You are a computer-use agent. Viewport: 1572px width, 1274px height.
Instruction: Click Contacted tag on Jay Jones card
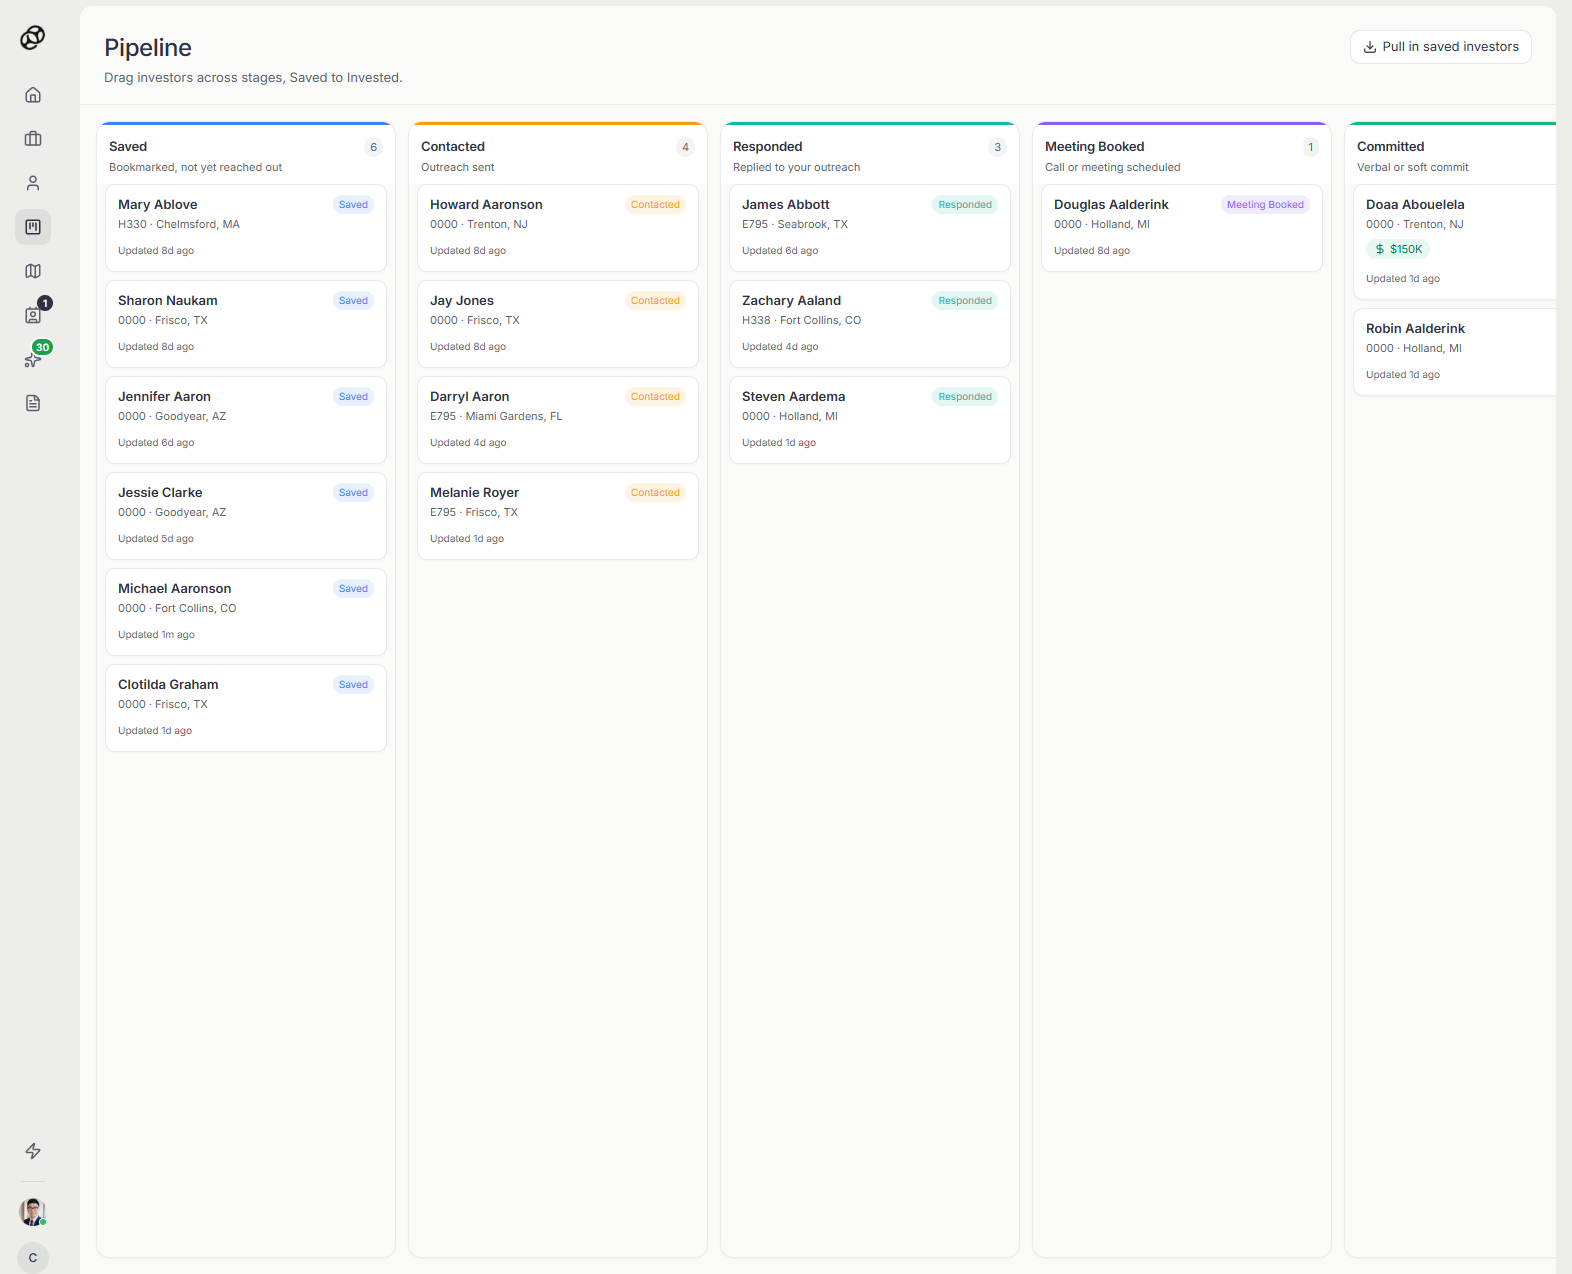tap(655, 301)
